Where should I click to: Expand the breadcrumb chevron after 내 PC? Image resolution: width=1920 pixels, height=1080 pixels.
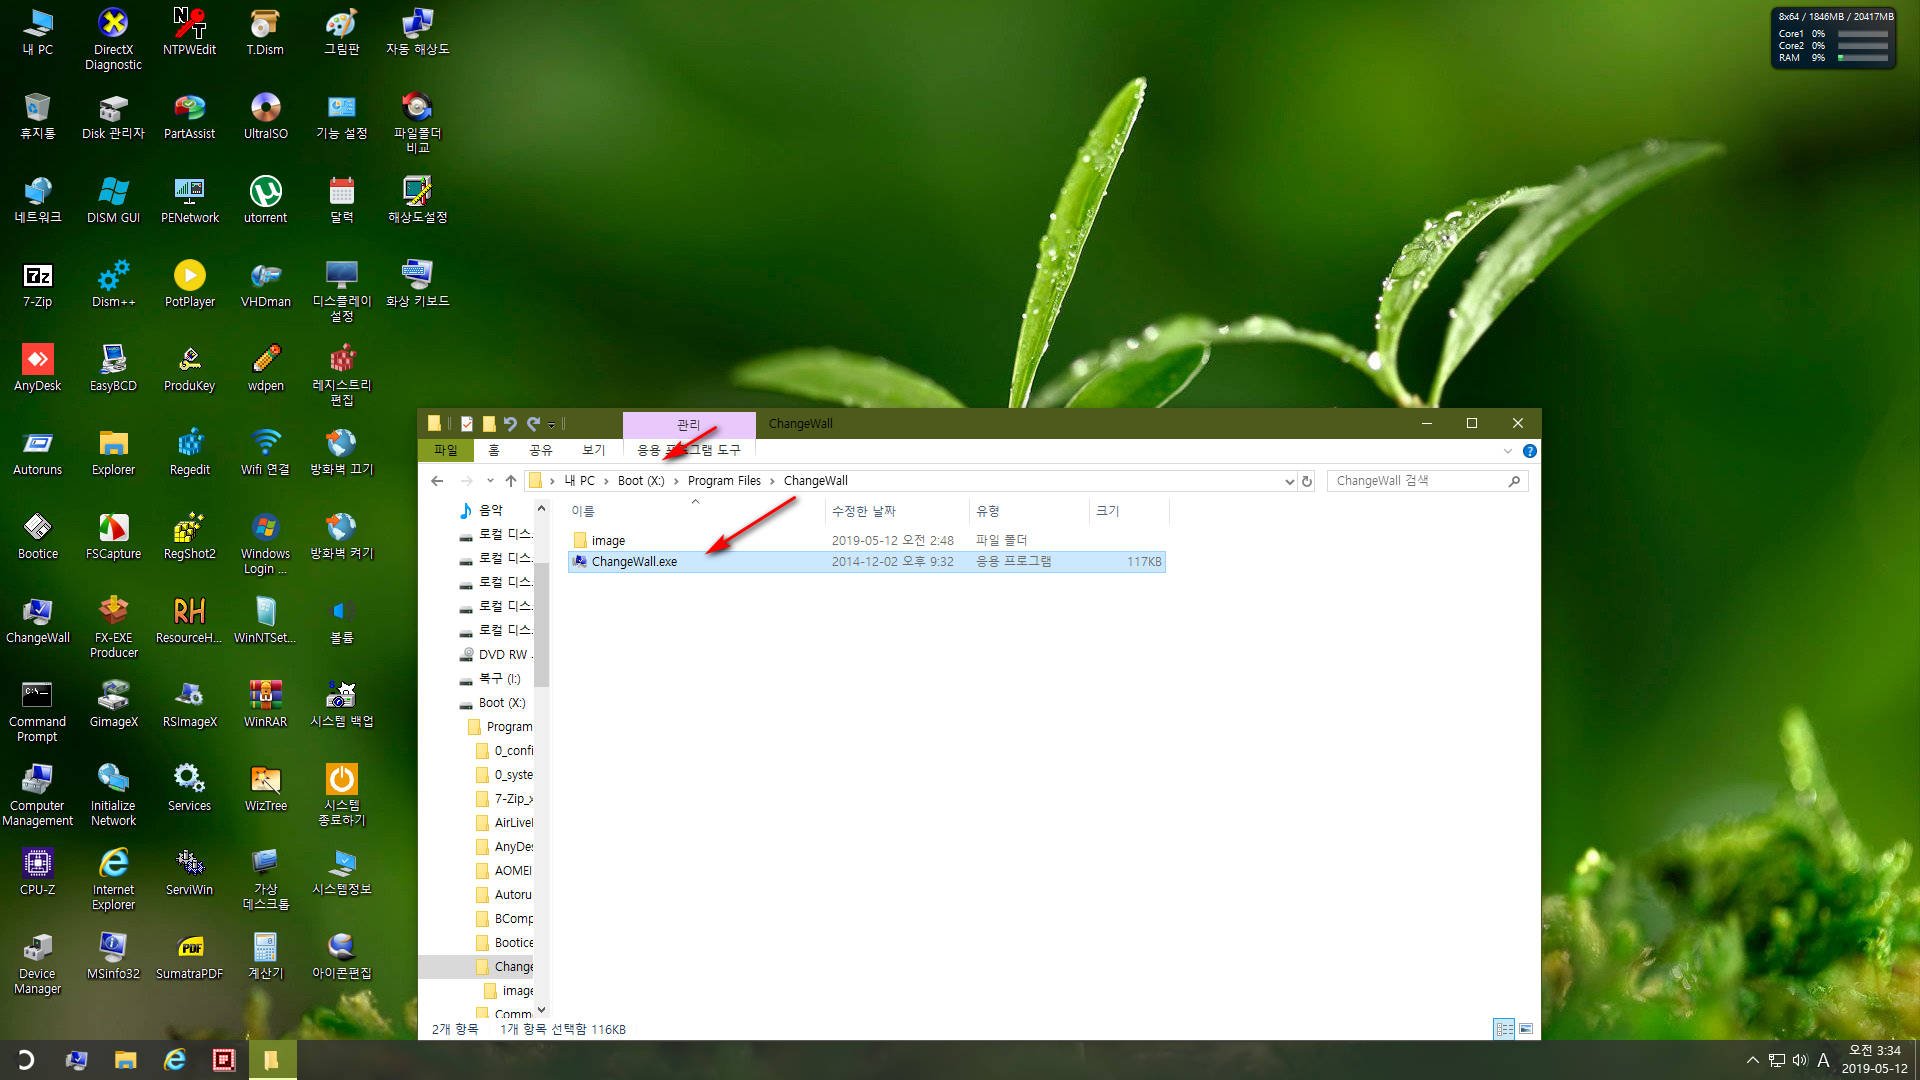606,481
